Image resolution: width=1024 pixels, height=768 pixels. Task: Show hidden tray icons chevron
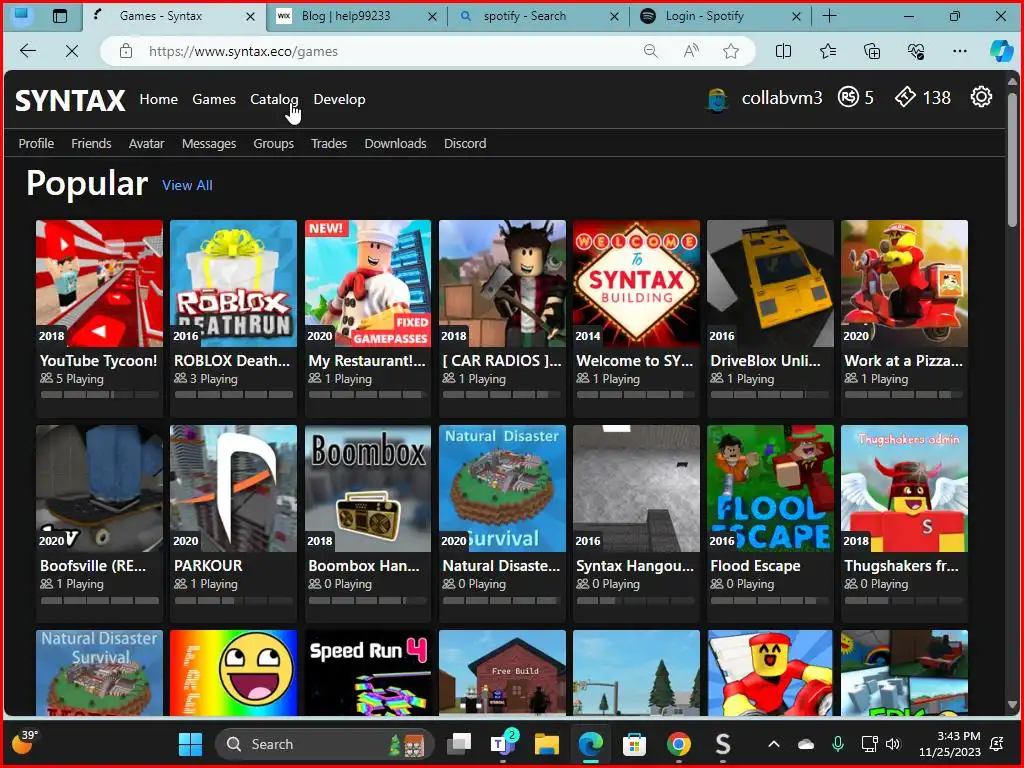[774, 744]
